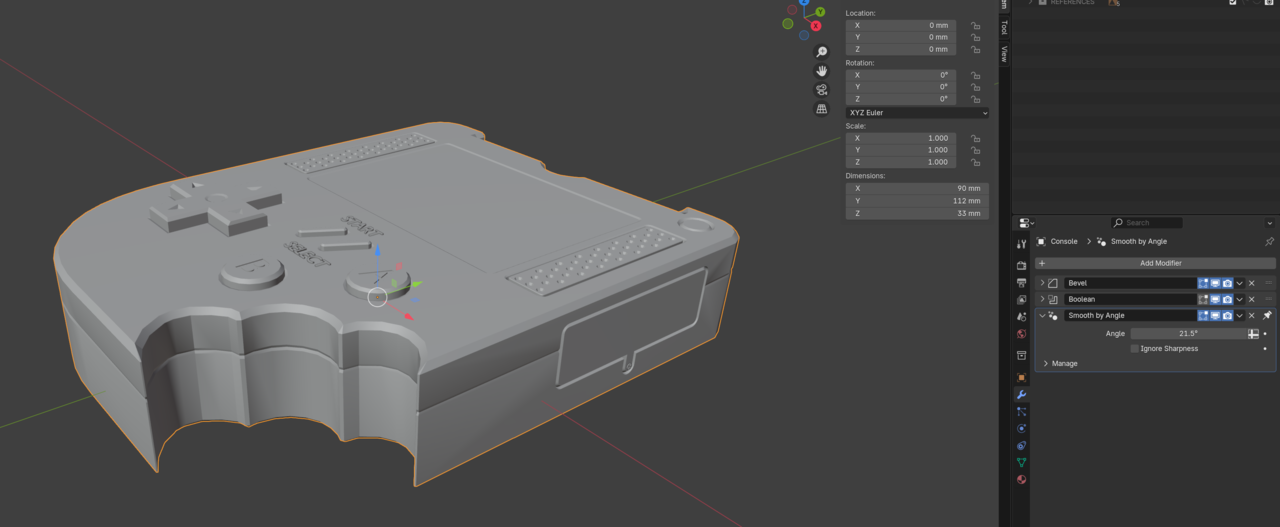Screen dimensions: 1280x527
Task: Open the Render properties tab icon
Action: [x=1021, y=266]
